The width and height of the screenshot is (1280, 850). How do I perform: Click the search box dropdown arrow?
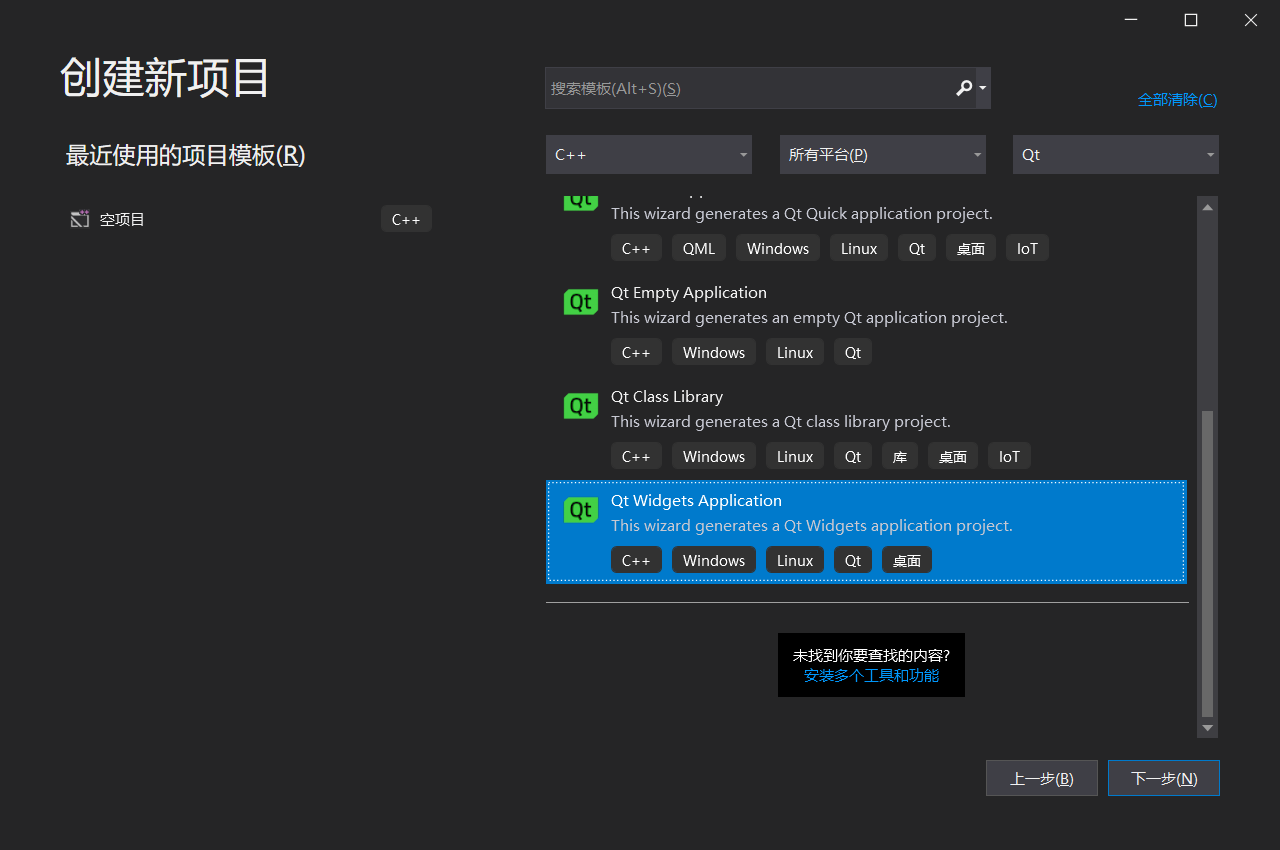pyautogui.click(x=981, y=88)
